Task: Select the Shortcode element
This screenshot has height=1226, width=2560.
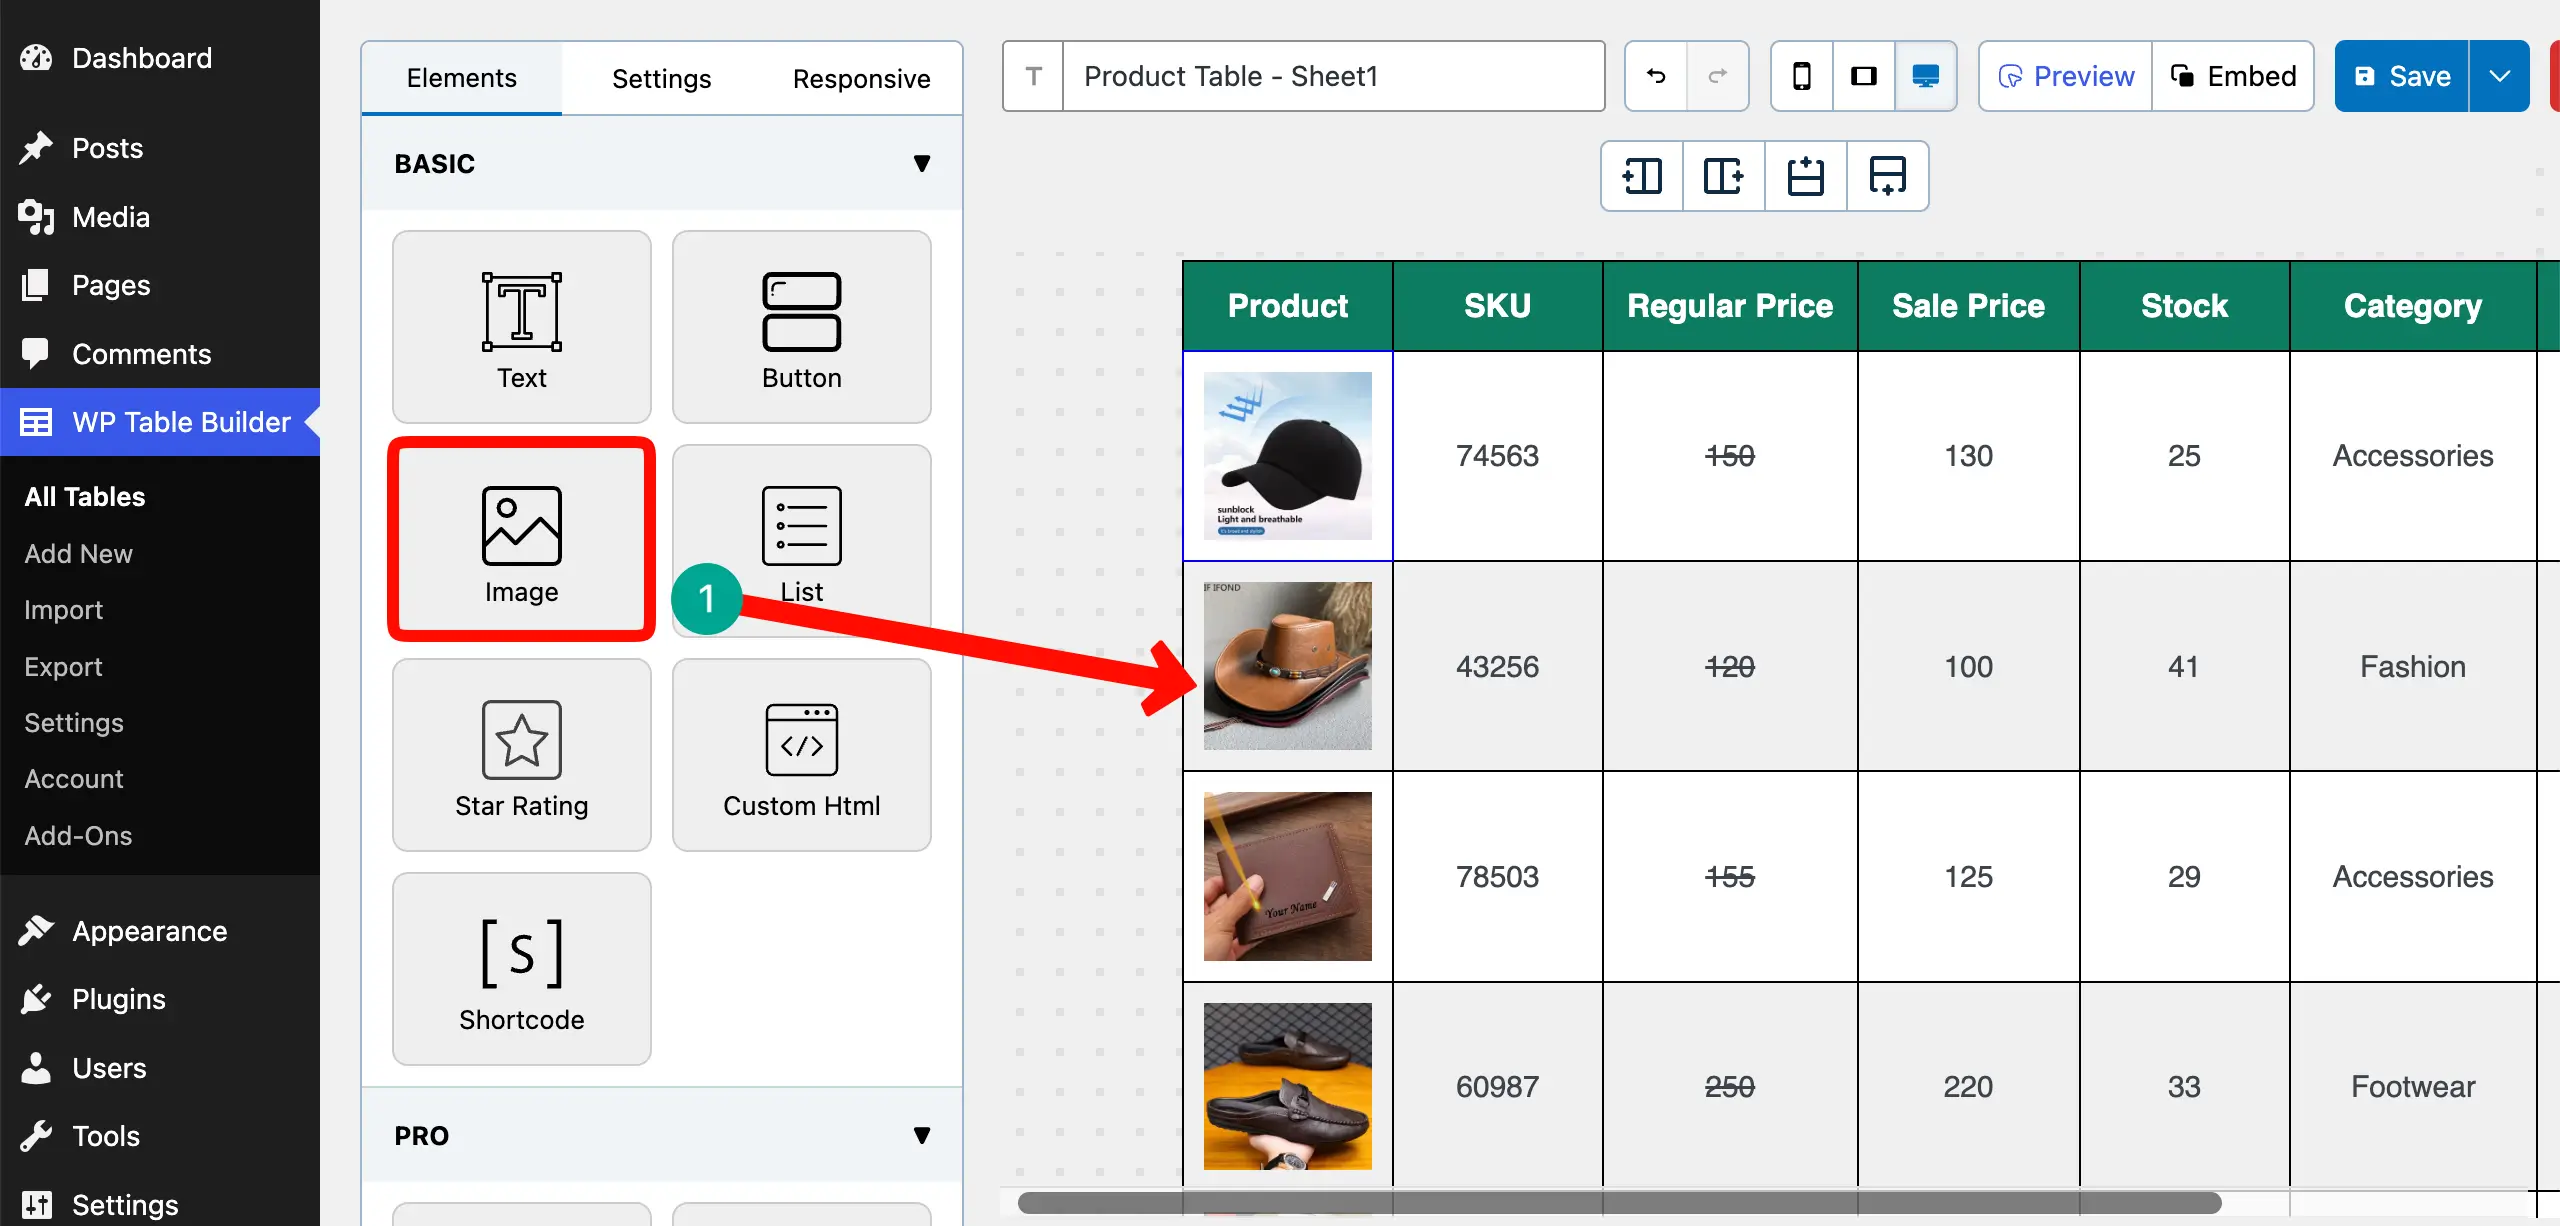Action: pyautogui.click(x=521, y=968)
